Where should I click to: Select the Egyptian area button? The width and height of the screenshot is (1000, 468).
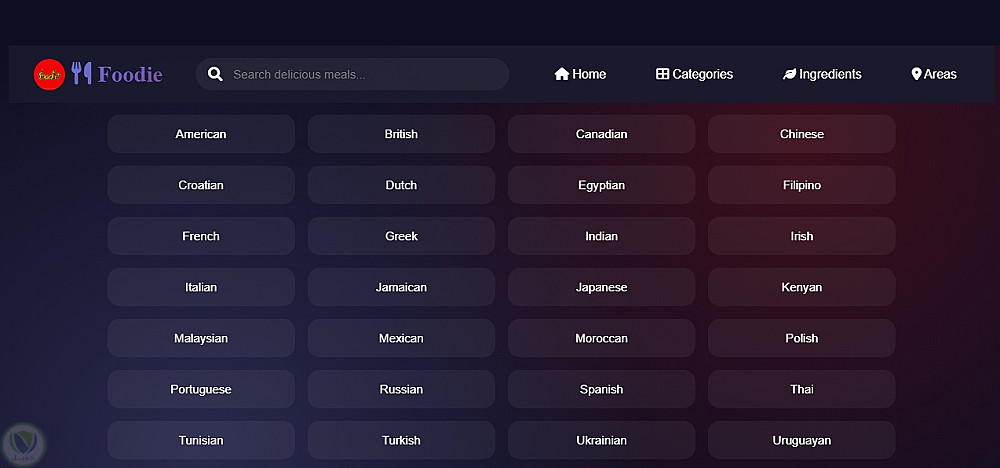pos(601,185)
